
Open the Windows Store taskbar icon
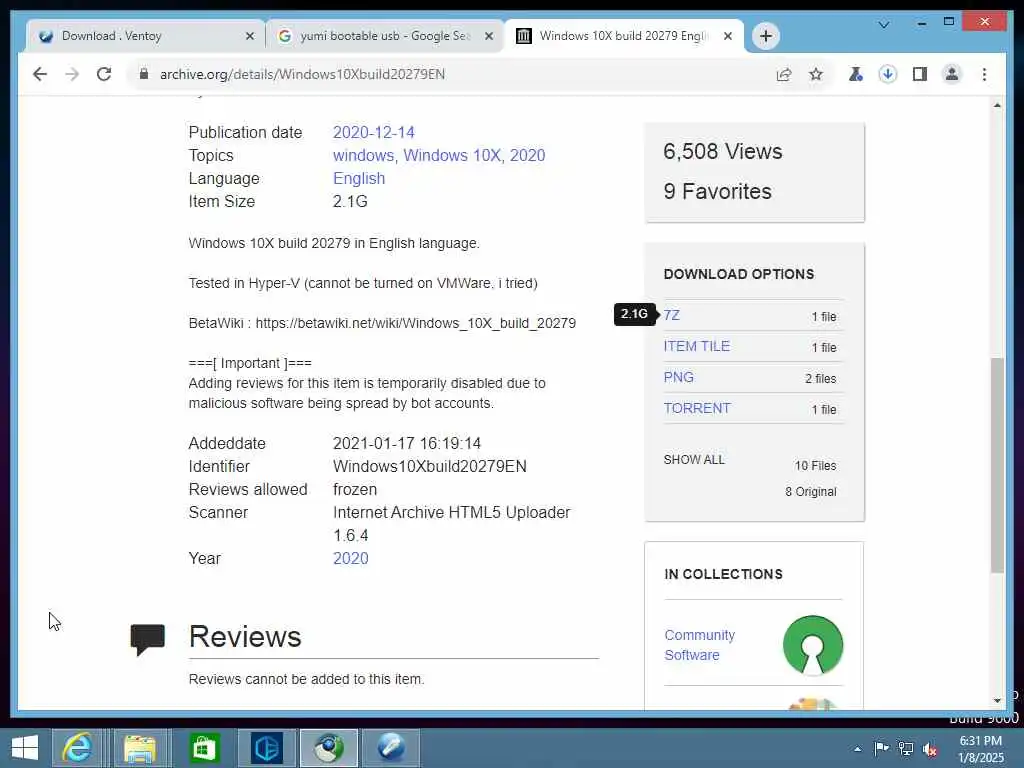coord(204,748)
